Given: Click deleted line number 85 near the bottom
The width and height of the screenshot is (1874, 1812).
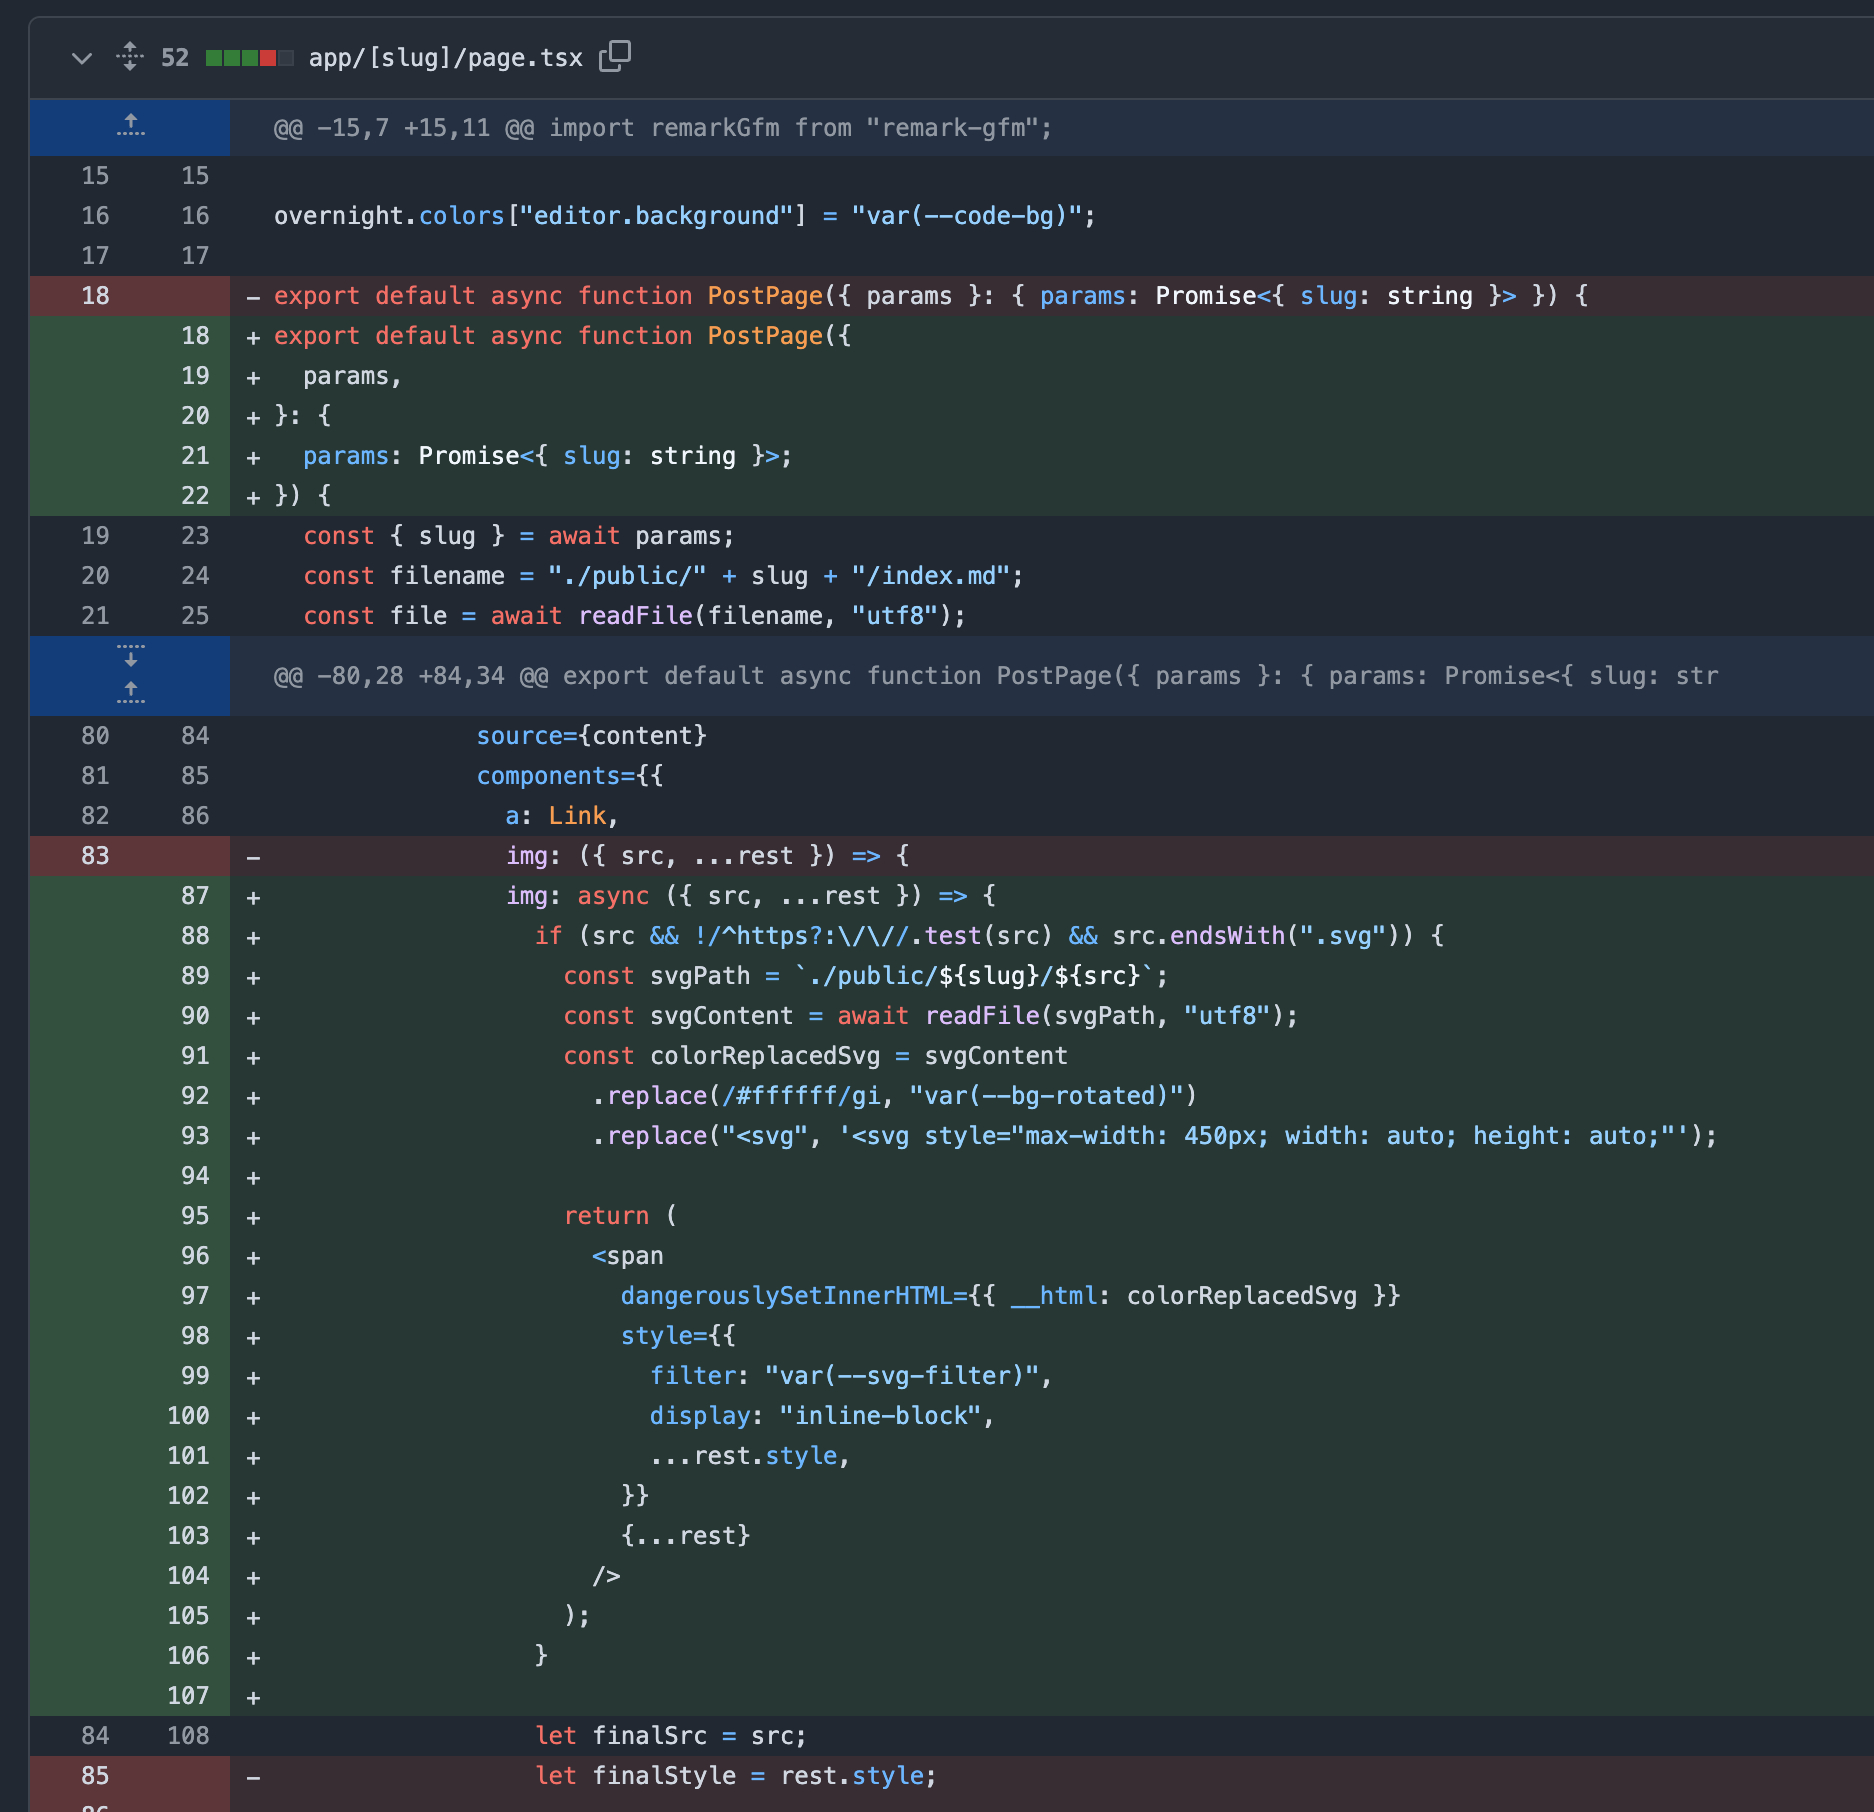Looking at the screenshot, I should tap(95, 1776).
